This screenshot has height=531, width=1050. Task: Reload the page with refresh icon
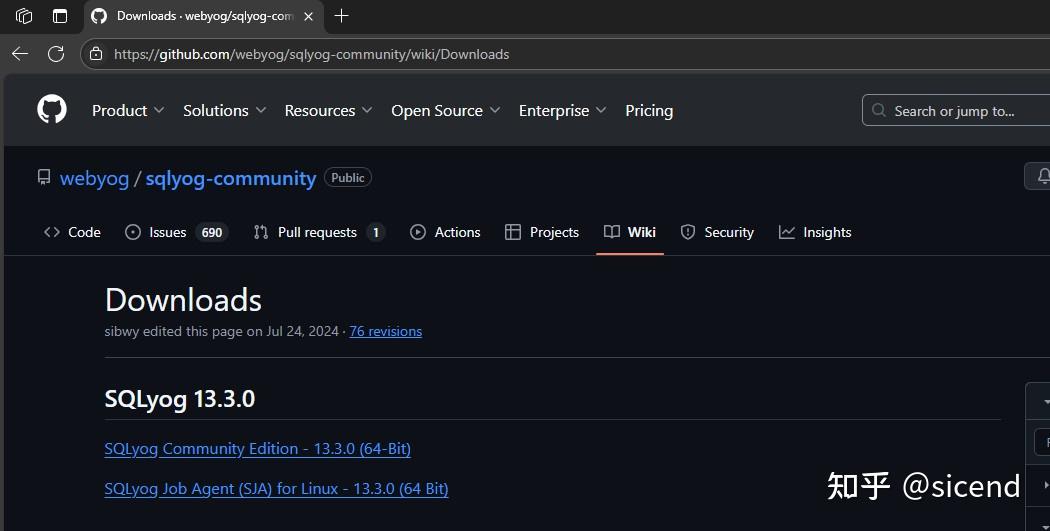tap(56, 54)
